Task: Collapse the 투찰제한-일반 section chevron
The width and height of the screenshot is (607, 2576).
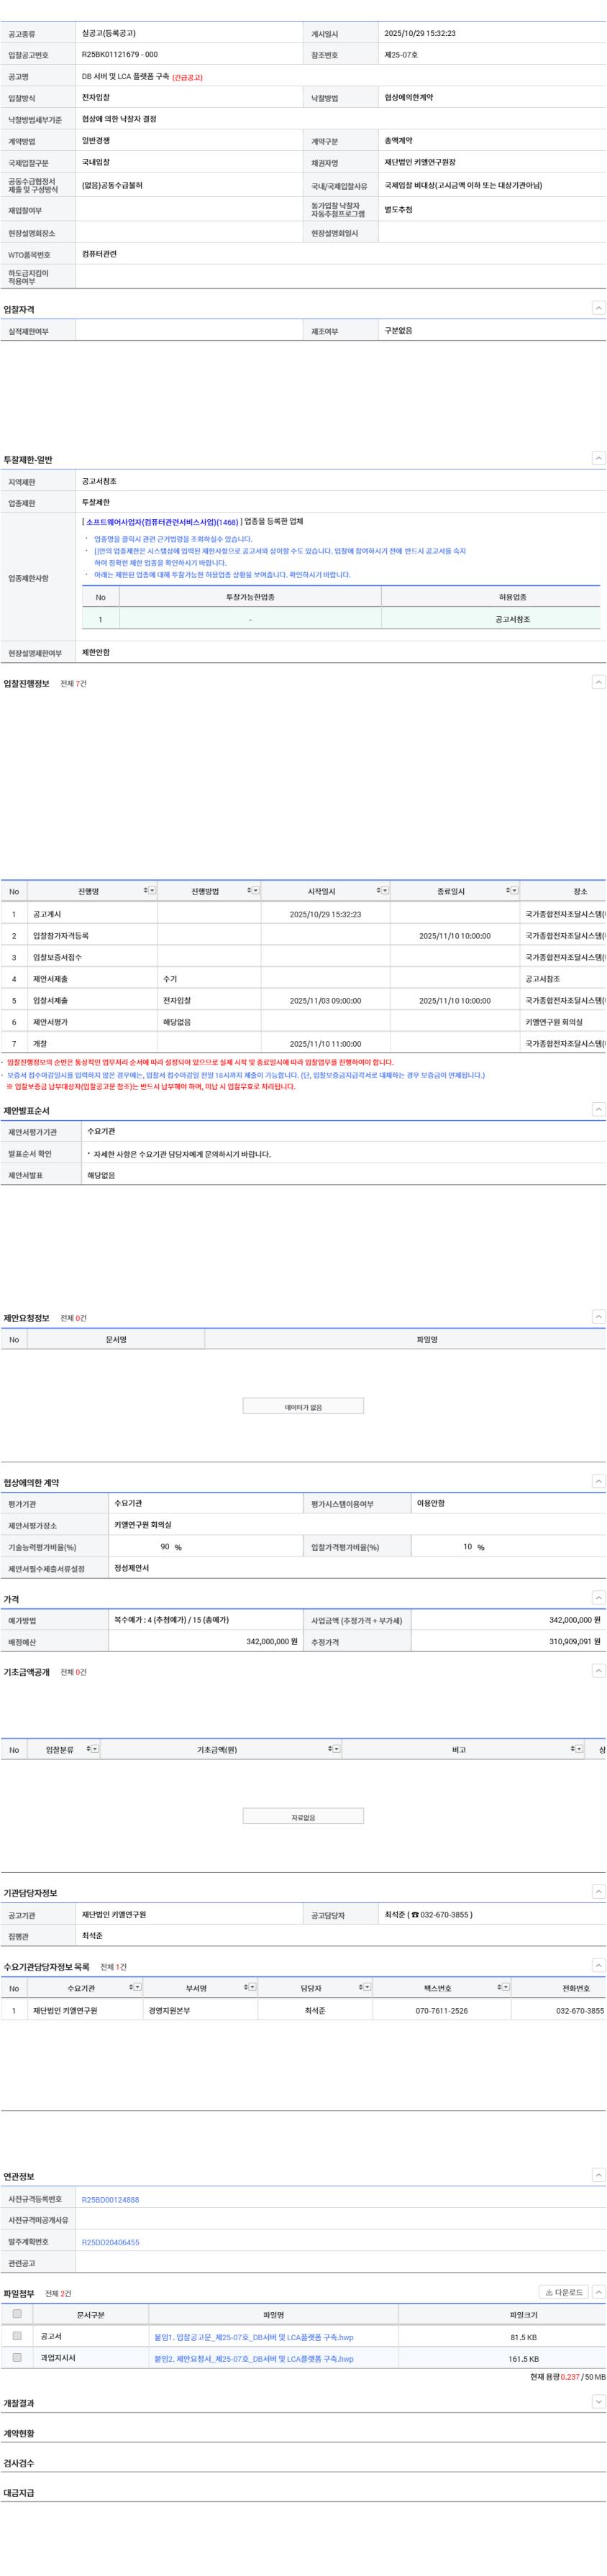Action: pyautogui.click(x=598, y=458)
